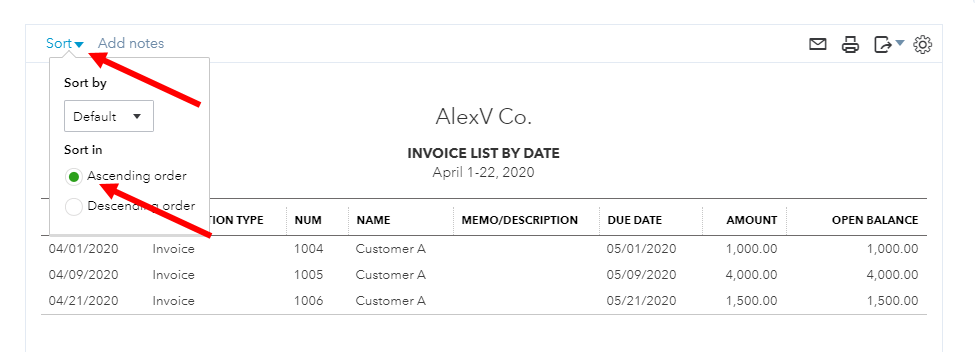Click invoice number 1004
975x363 pixels.
[309, 249]
